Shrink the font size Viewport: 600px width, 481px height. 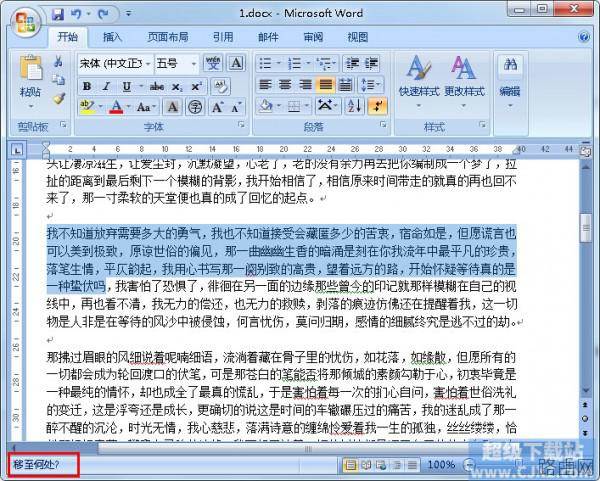point(236,107)
